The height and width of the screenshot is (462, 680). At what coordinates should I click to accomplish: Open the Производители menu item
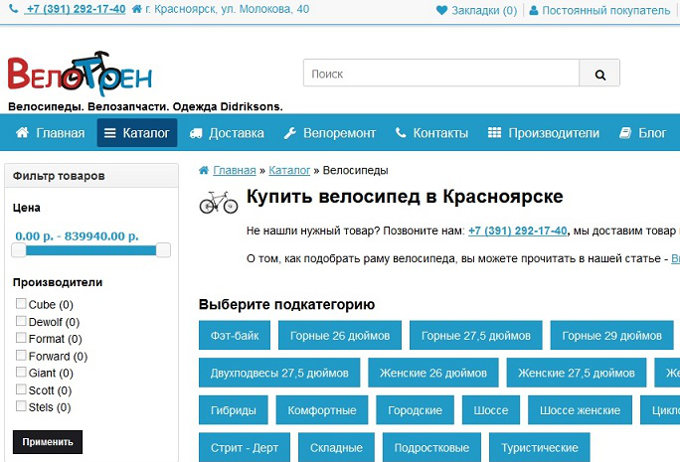[543, 133]
